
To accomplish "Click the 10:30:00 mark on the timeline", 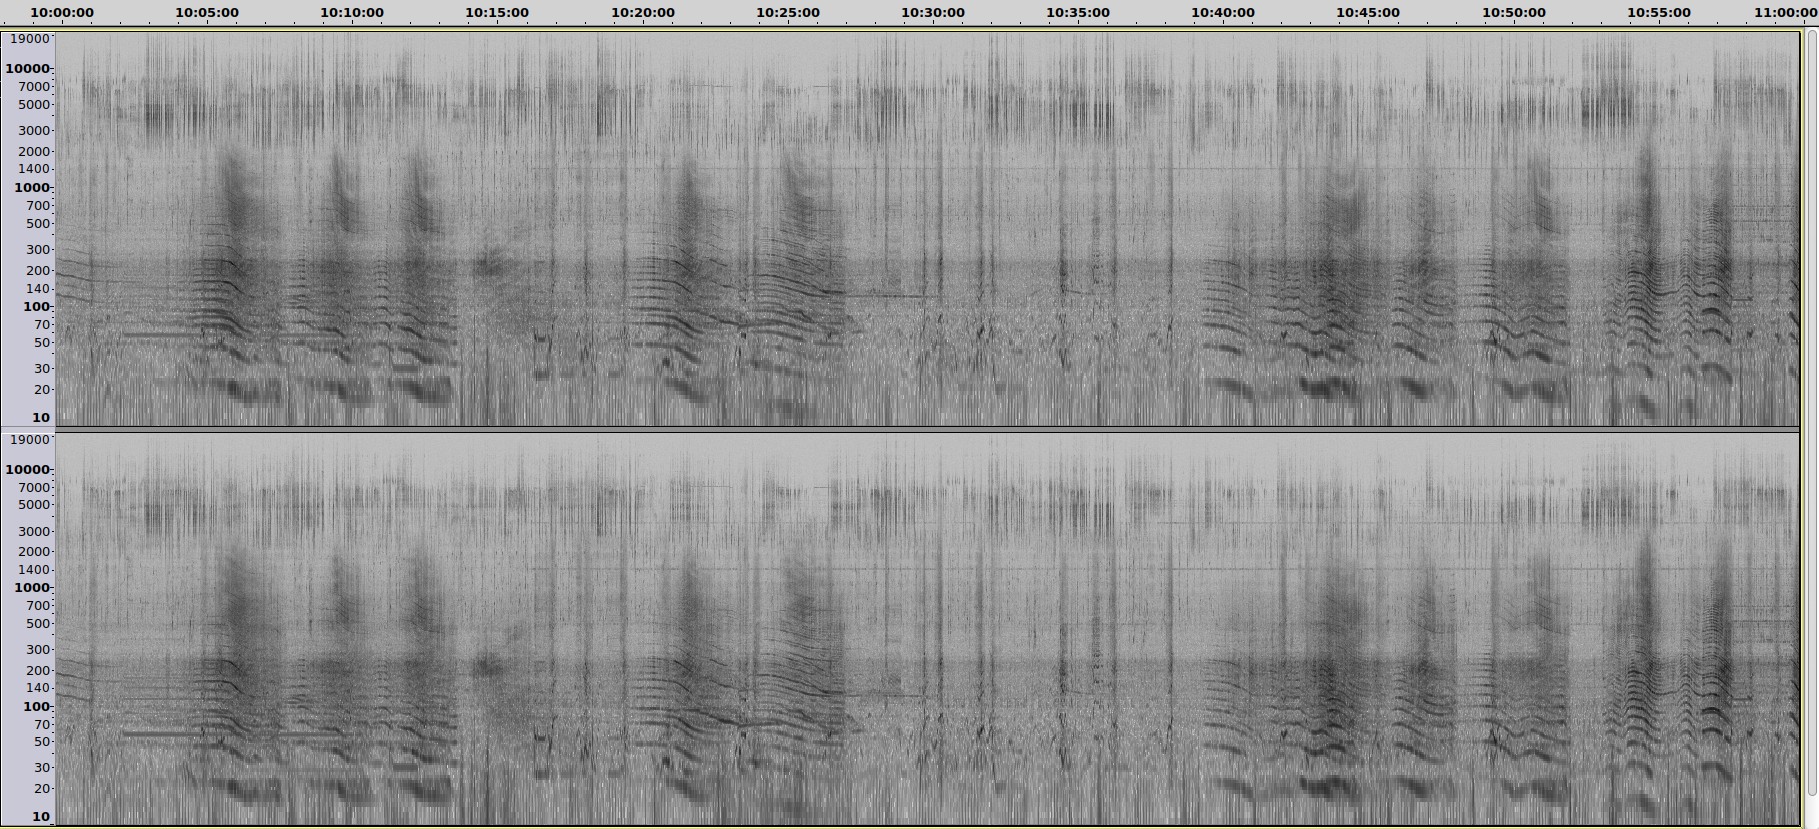I will 933,13.
